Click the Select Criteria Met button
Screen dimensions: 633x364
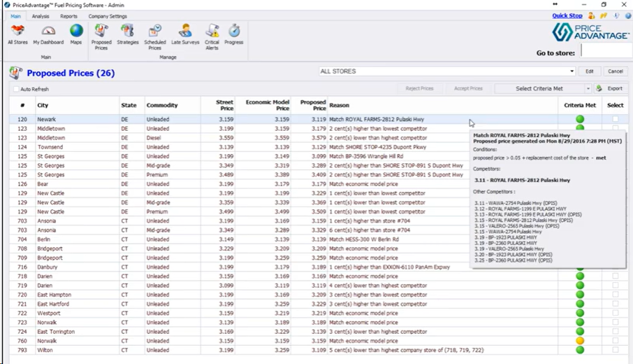click(539, 88)
